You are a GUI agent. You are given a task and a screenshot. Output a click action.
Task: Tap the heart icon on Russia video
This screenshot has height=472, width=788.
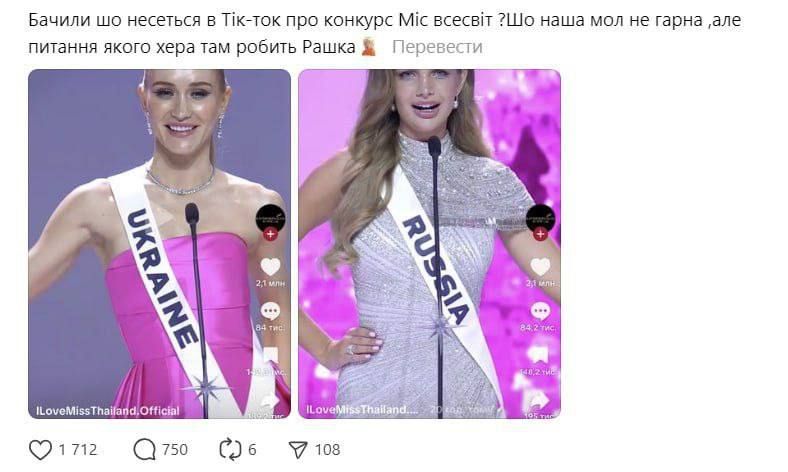coord(541,267)
